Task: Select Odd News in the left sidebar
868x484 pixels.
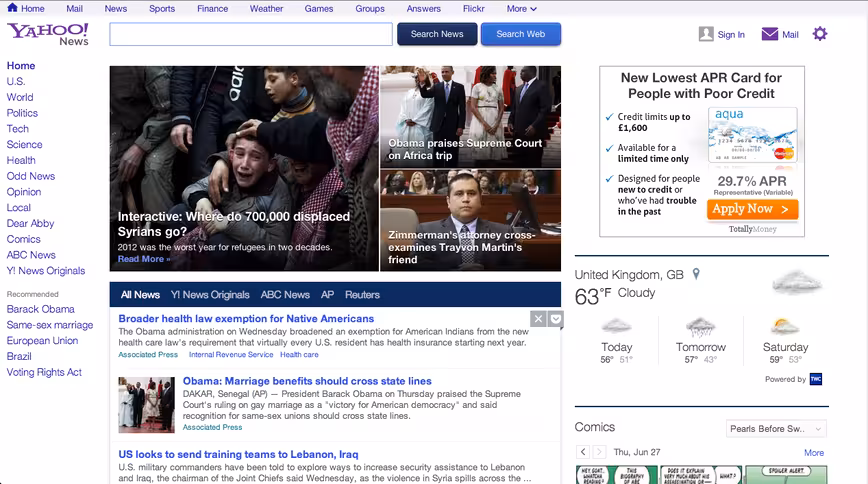Action: coord(31,176)
